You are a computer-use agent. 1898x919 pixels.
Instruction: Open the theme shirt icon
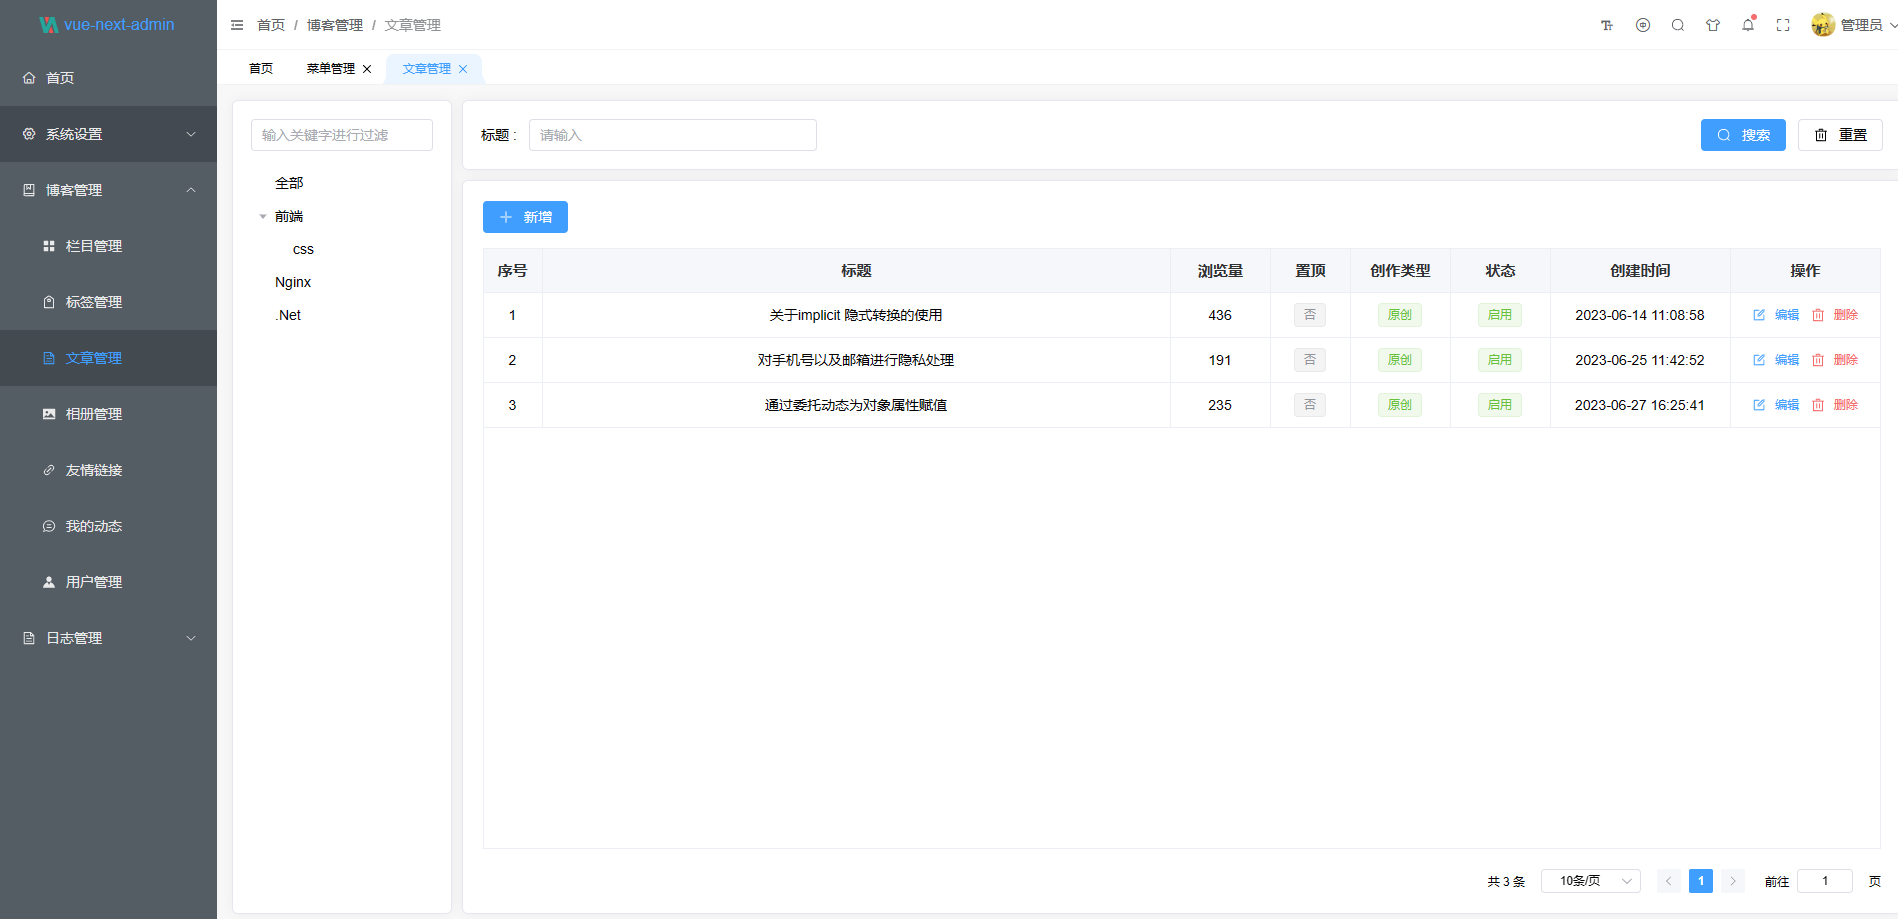[1713, 25]
